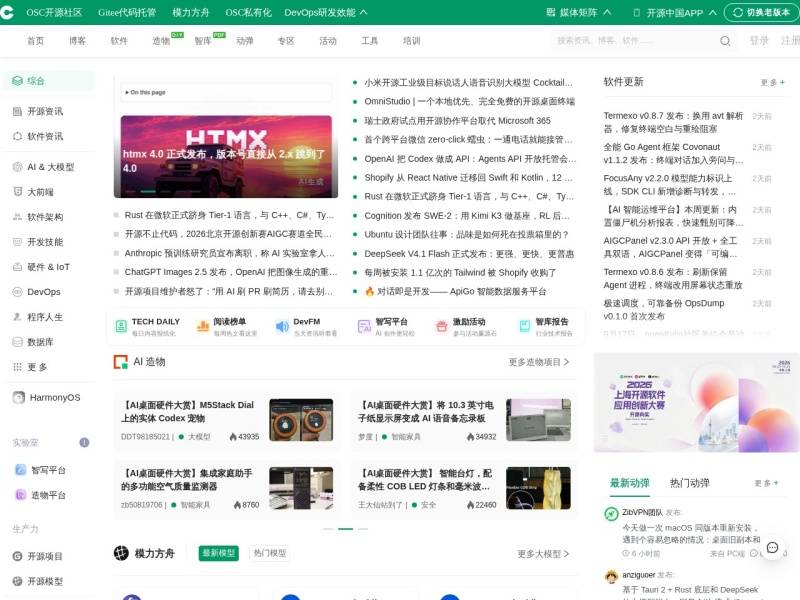800x600 pixels.
Task: Switch to the 热门动弹 tab
Action: (689, 483)
